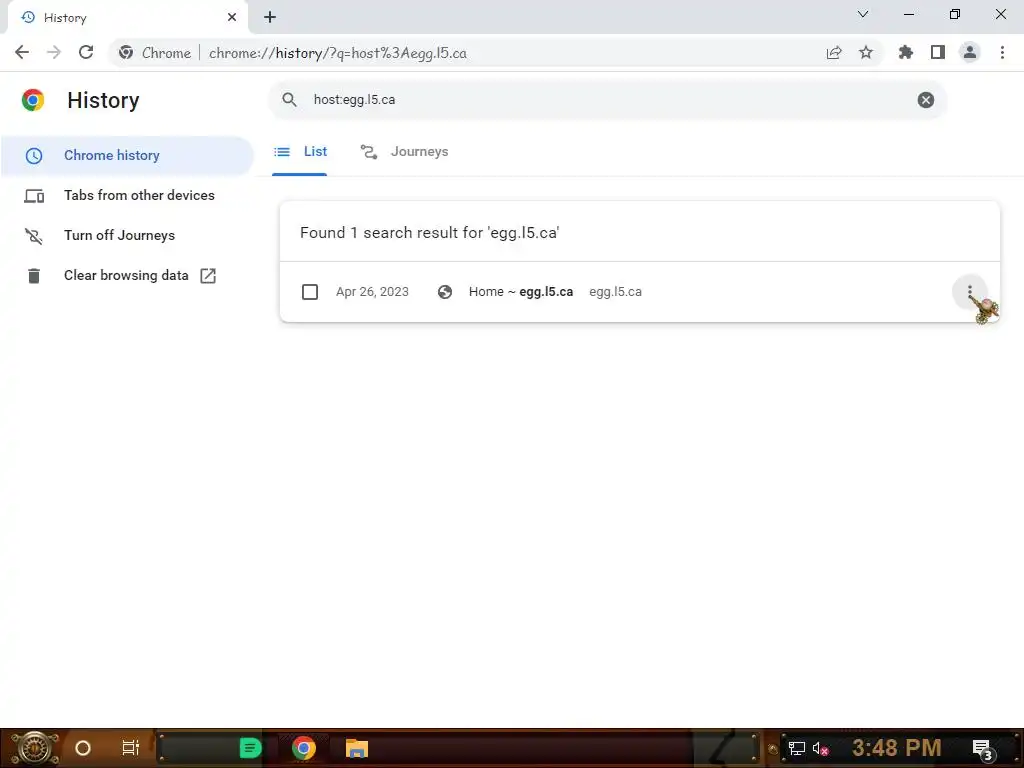Click the browser forward arrow
Viewport: 1024px width, 768px height.
pos(54,53)
